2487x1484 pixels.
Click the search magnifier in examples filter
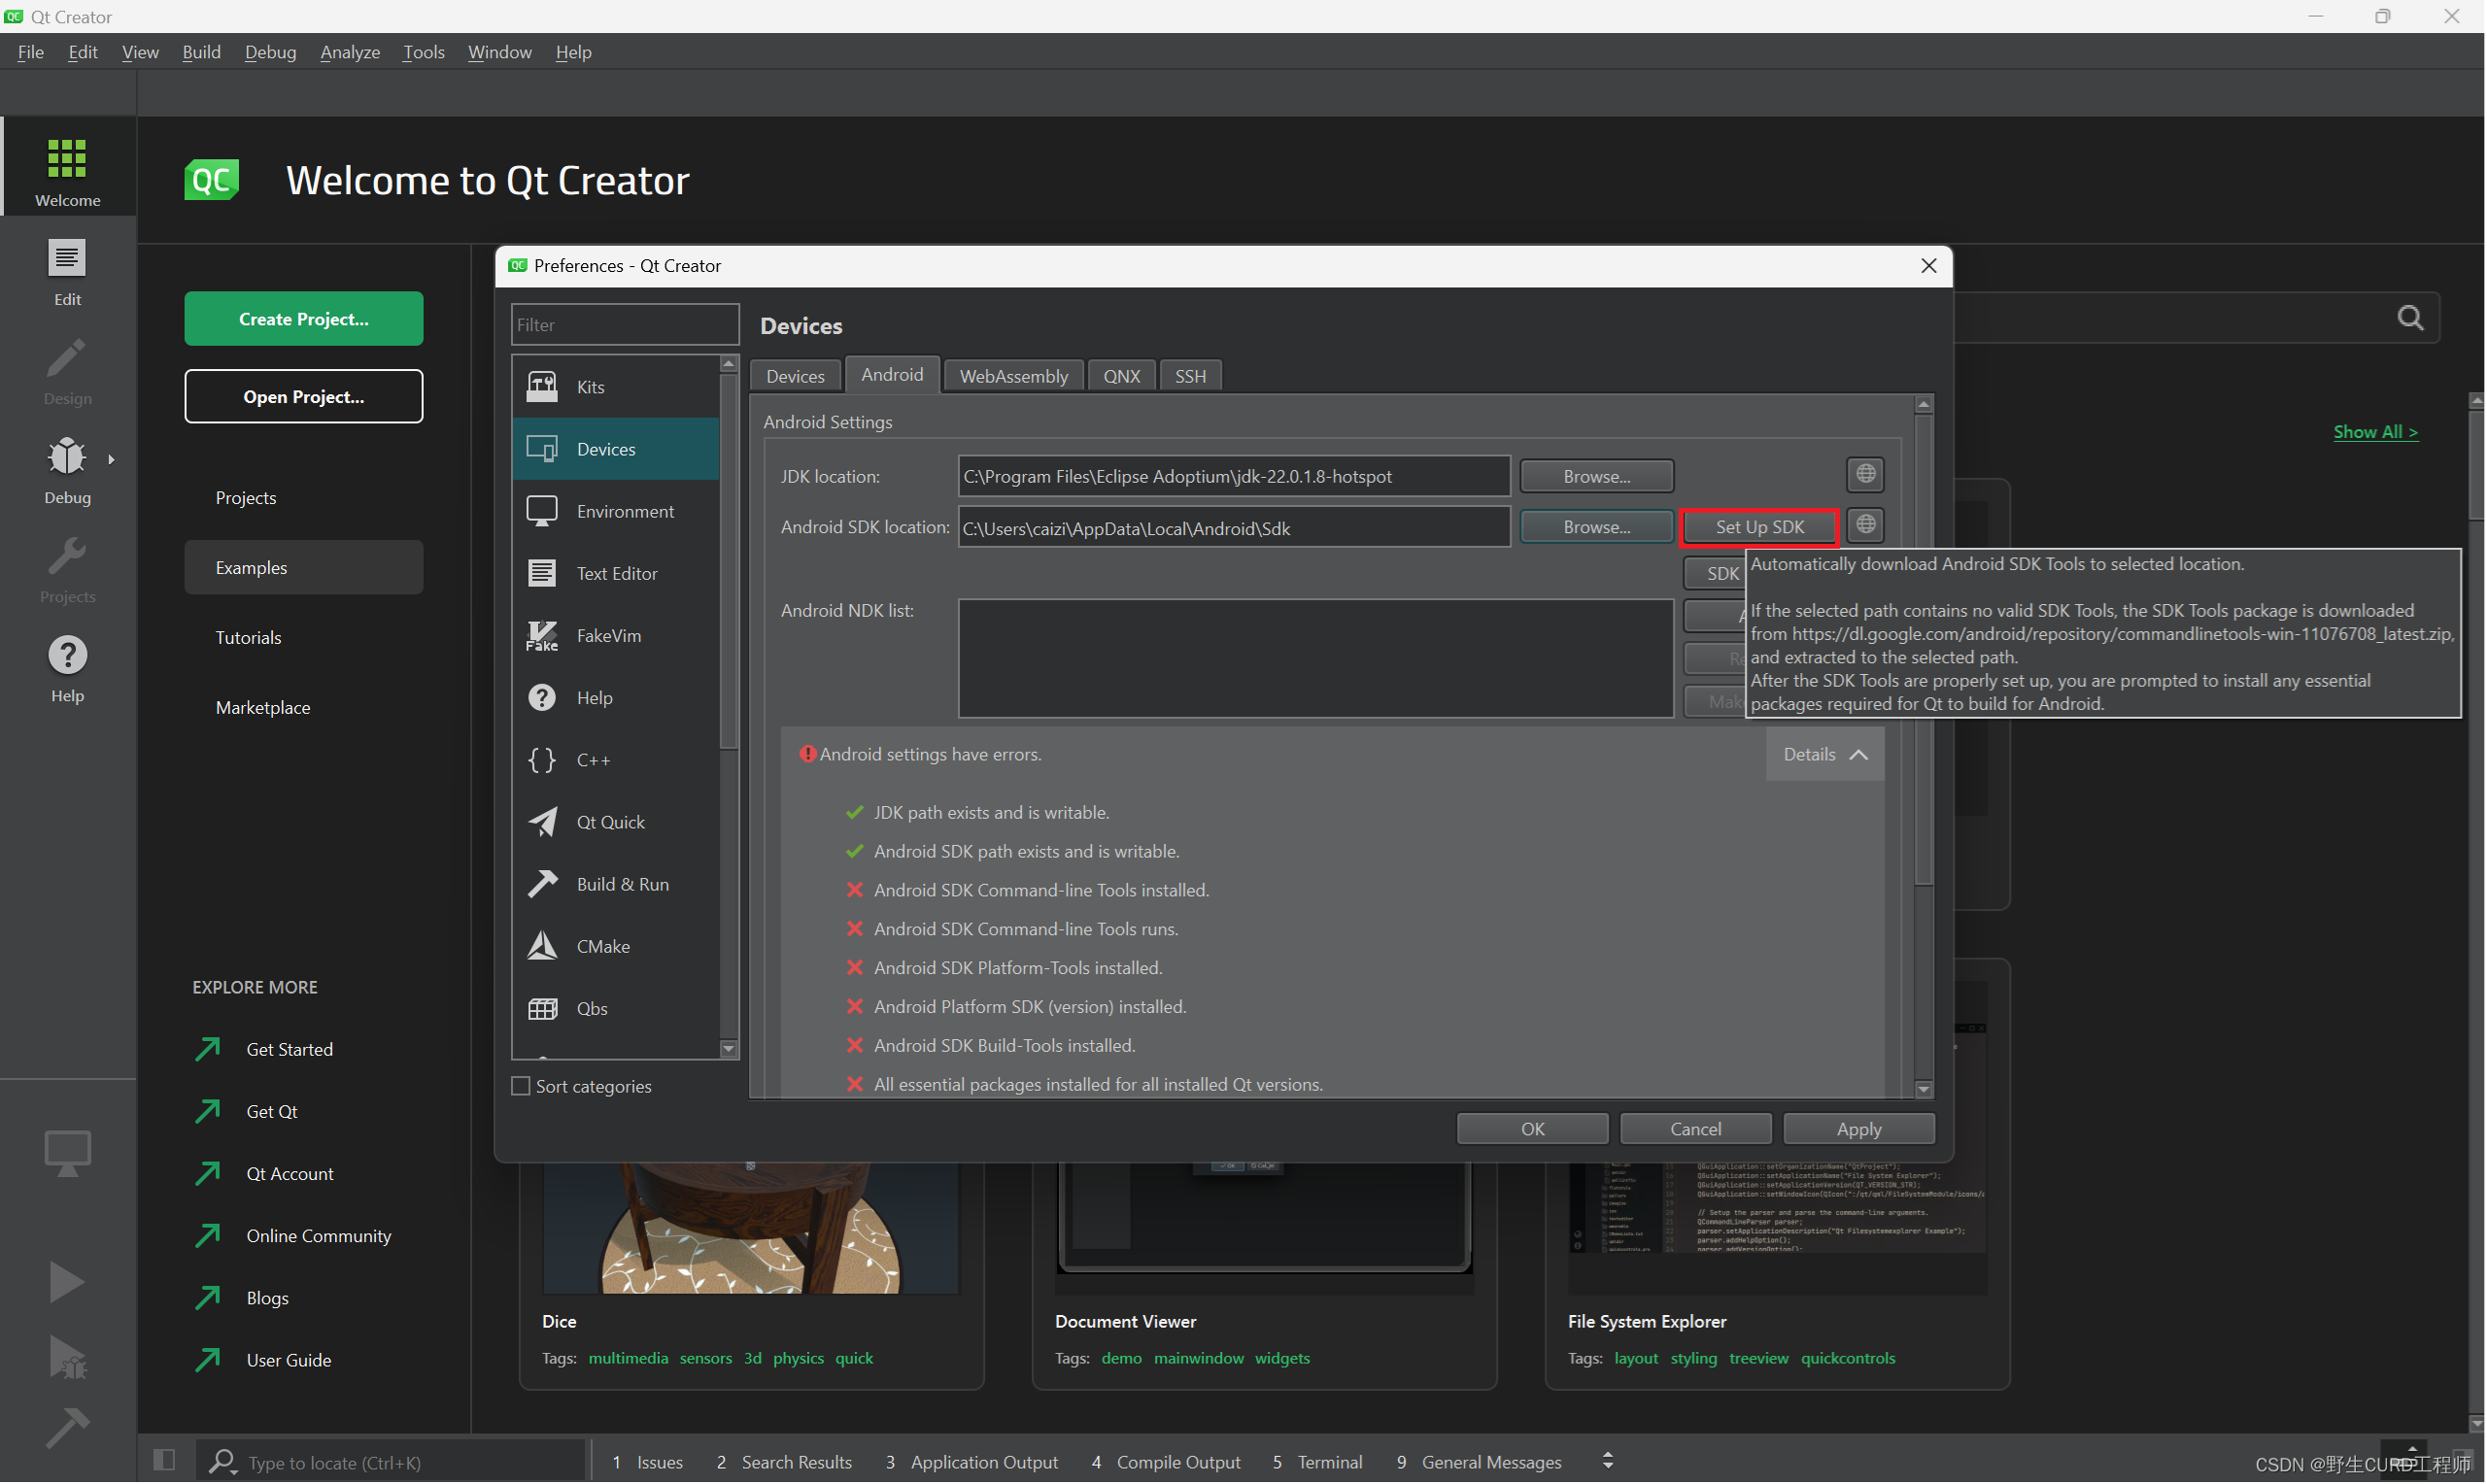pyautogui.click(x=2411, y=318)
